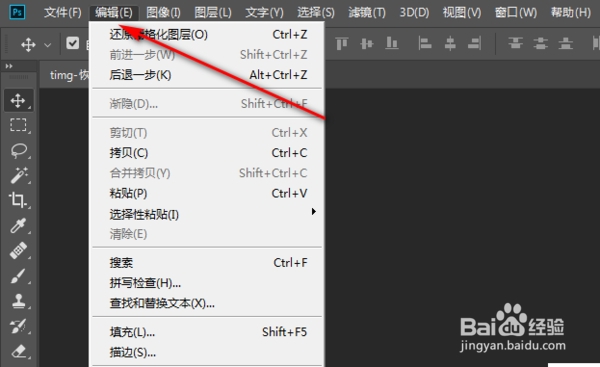Viewport: 600px width, 367px height.
Task: Align bottom edges icon in options bar
Action: tap(391, 43)
